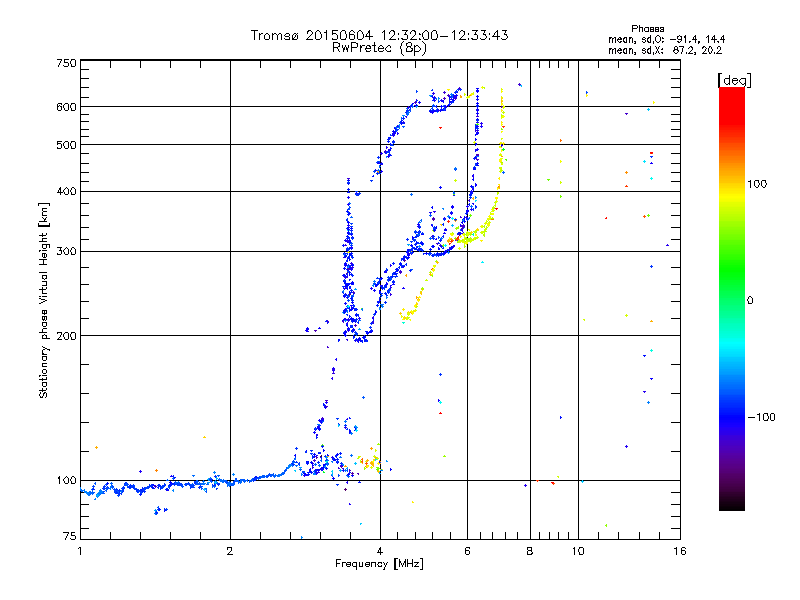Click the "Frequency [MHz]" axis title
800x600 pixels.
click(379, 564)
